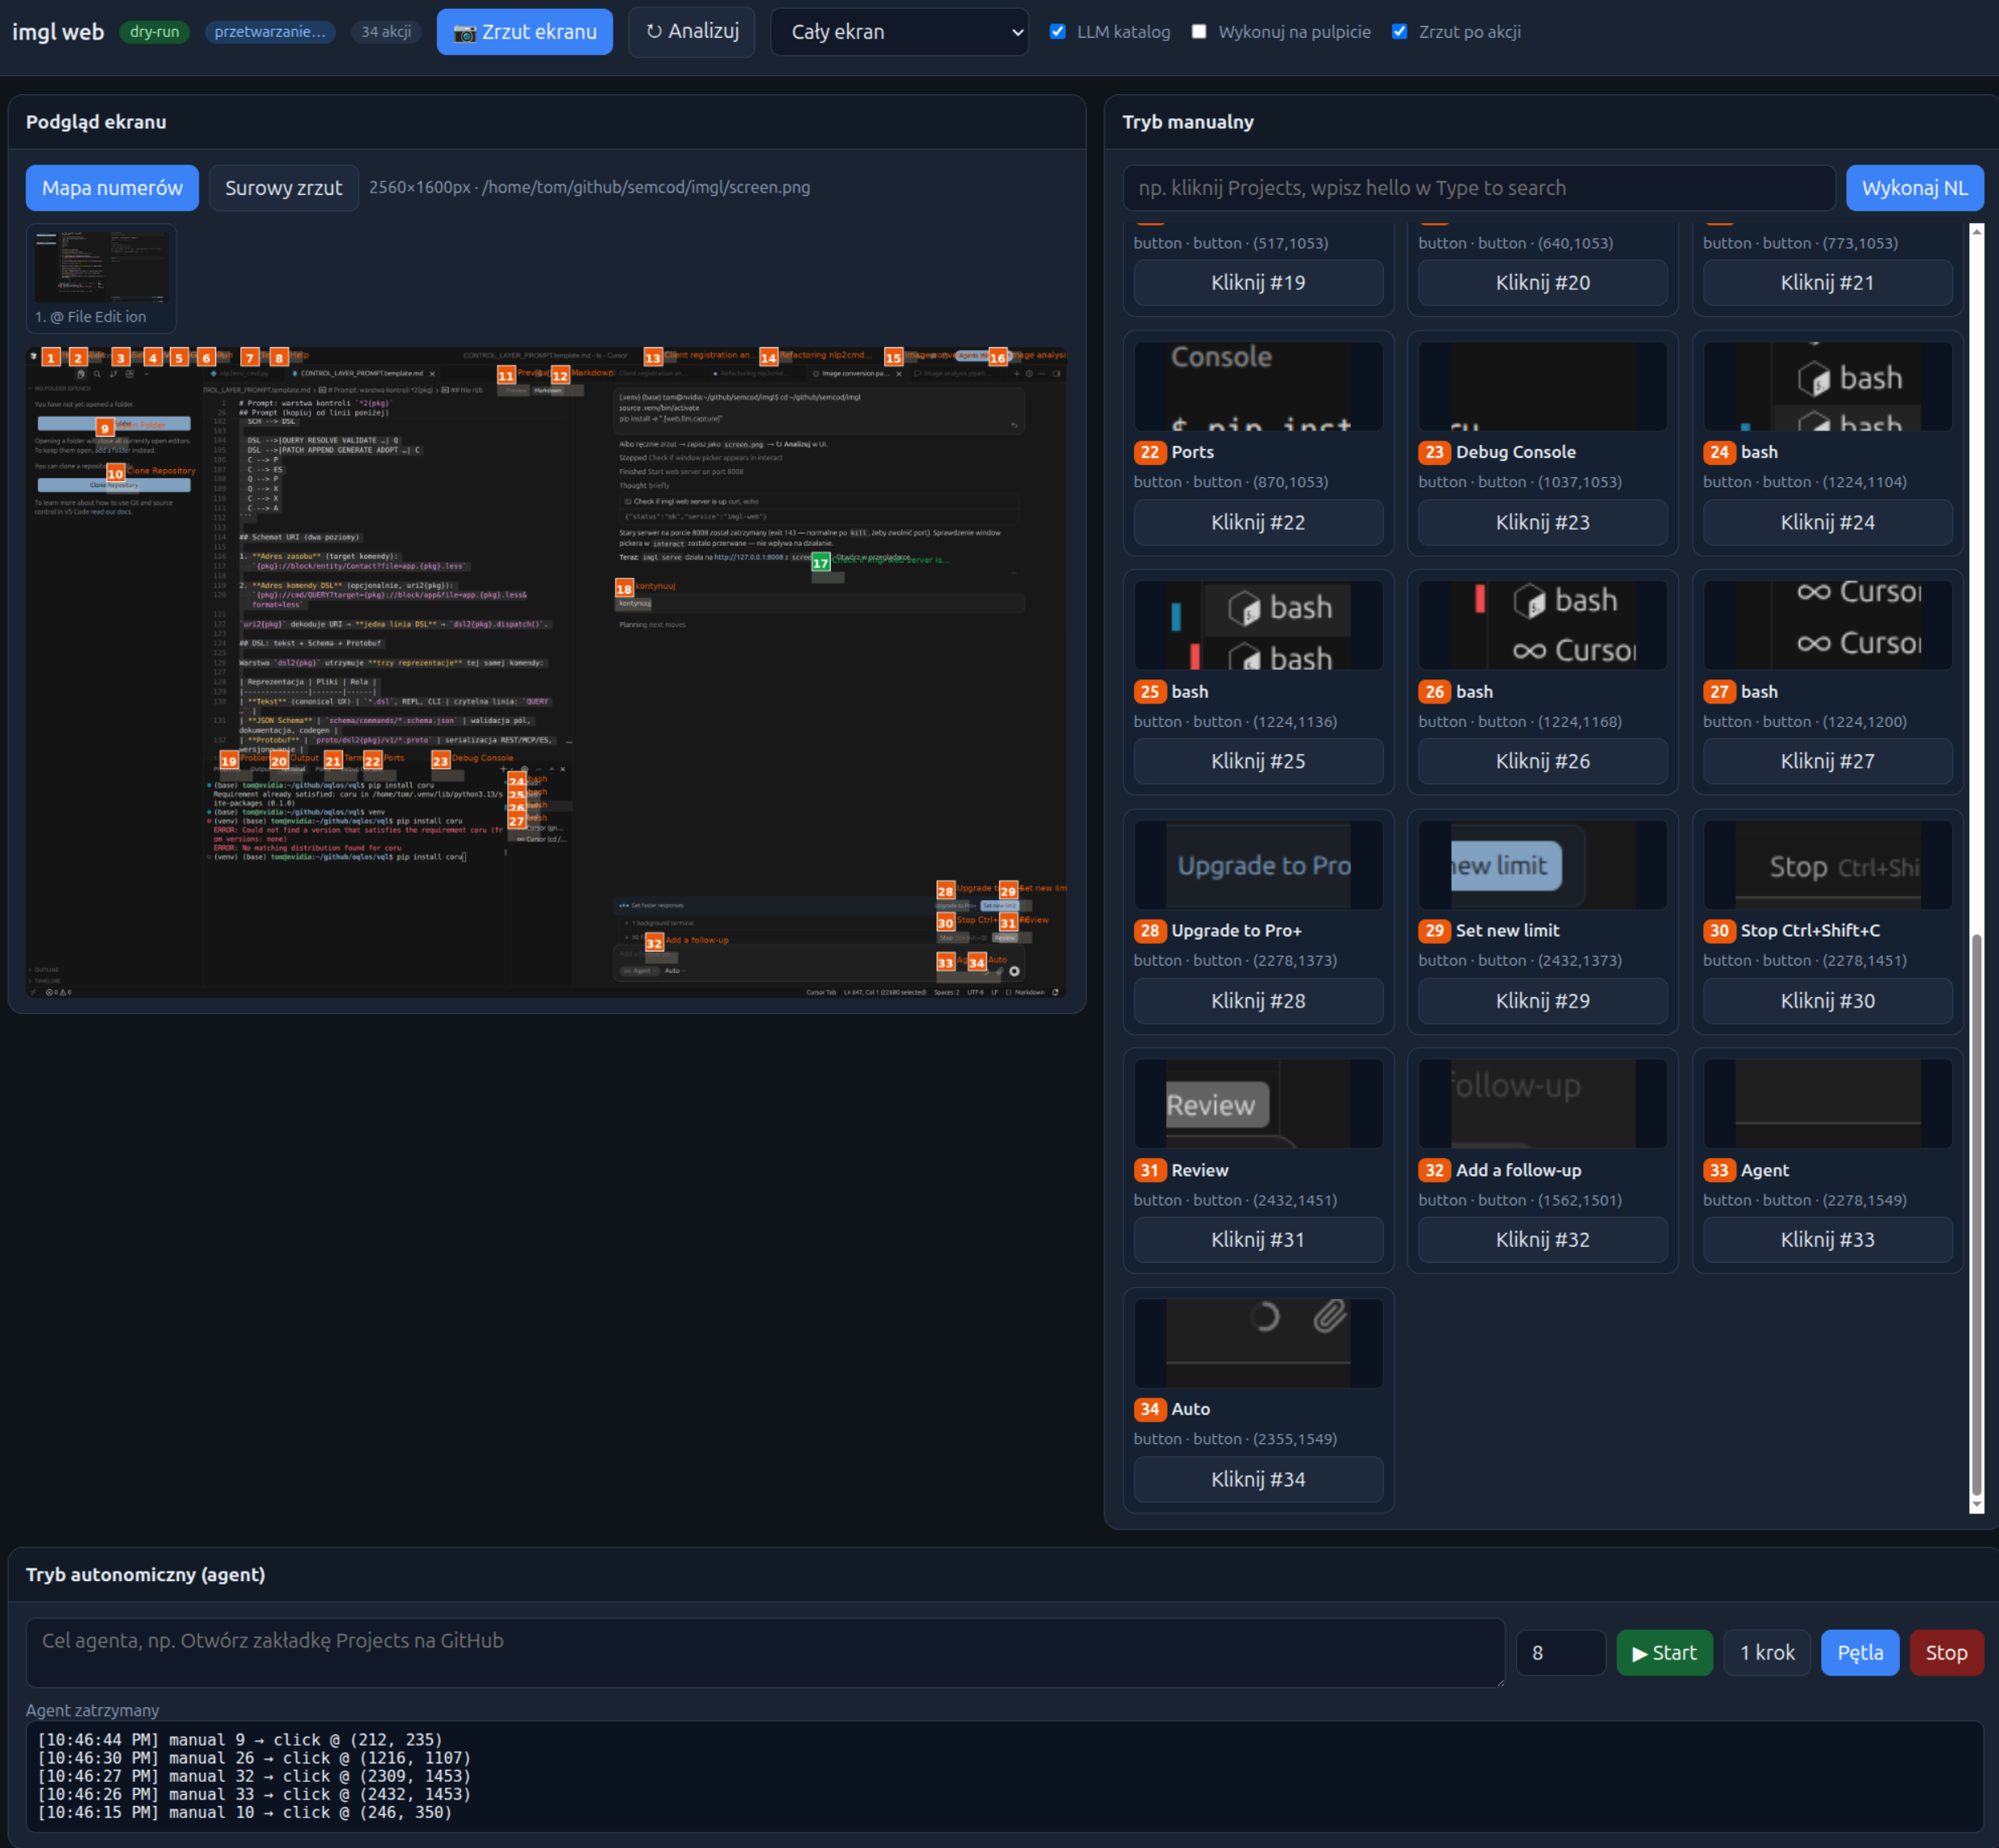Open the bash thumbnail of card 25
1999x1848 pixels.
(1258, 625)
